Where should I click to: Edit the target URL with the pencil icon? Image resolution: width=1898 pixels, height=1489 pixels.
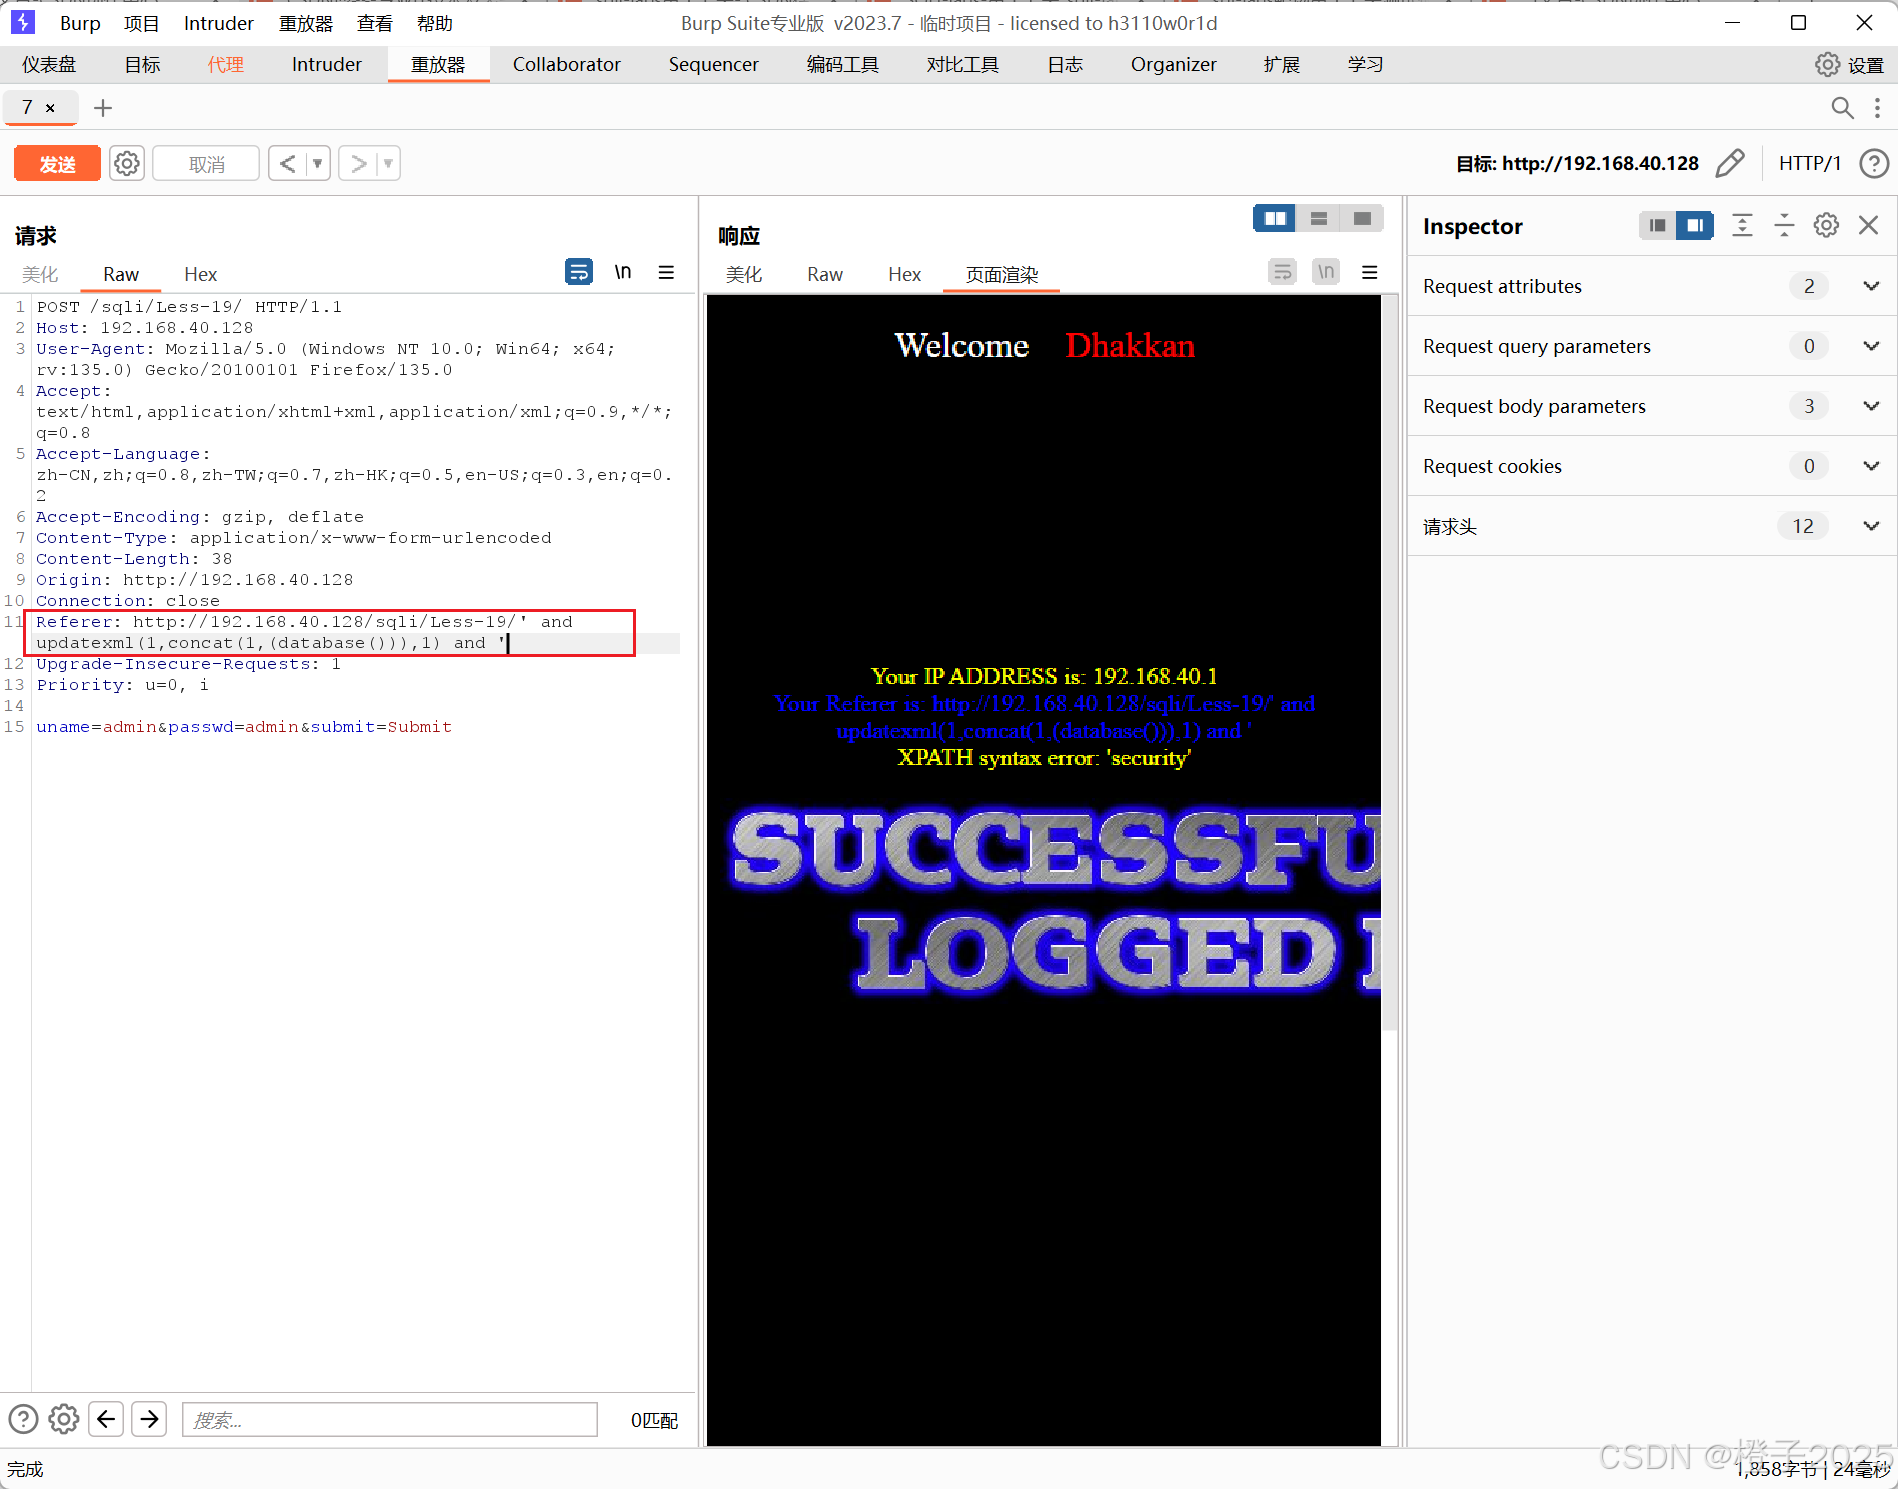1731,163
